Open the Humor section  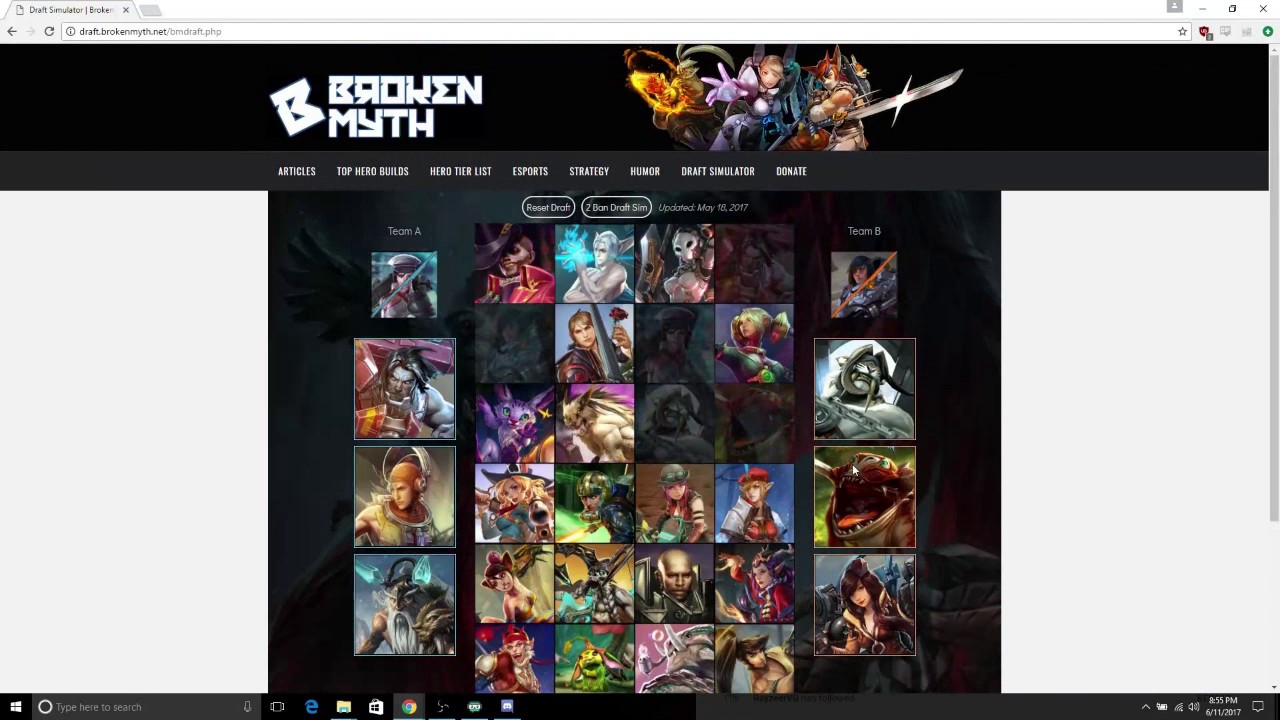(x=645, y=171)
